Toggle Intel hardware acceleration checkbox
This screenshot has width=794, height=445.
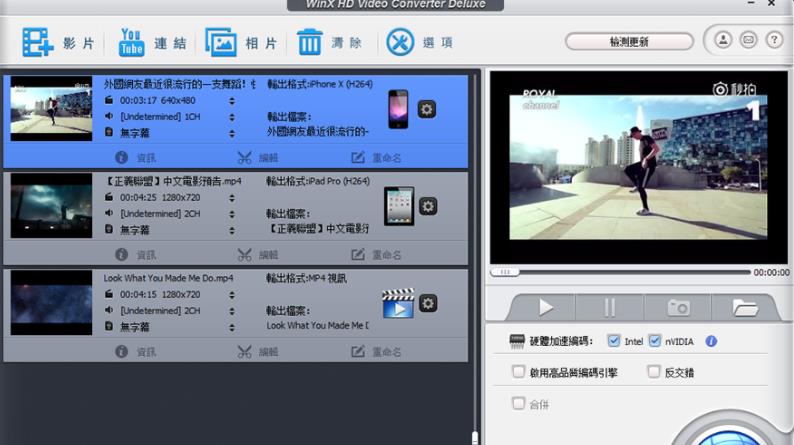[614, 341]
